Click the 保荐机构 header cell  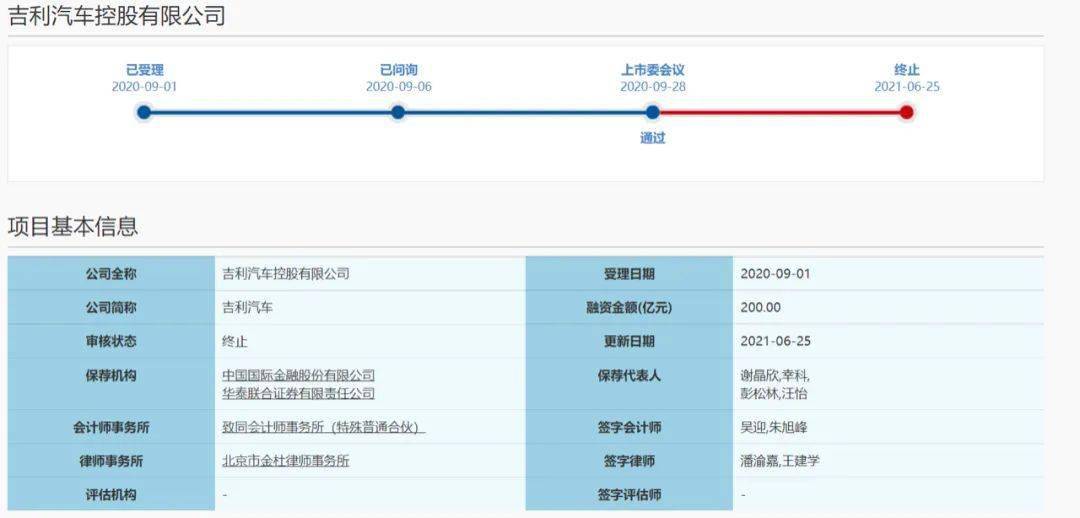point(111,384)
